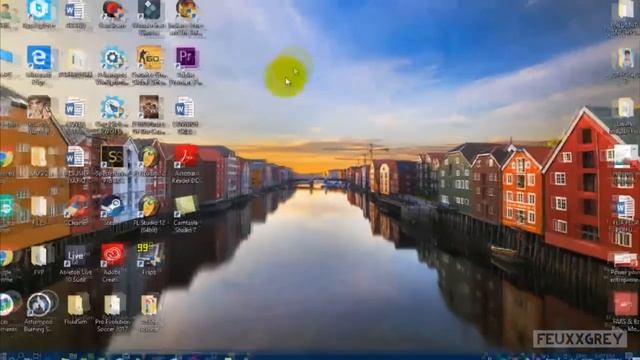Select the portrait-face shortcut below Edge
640x360 pixels.
[39, 108]
